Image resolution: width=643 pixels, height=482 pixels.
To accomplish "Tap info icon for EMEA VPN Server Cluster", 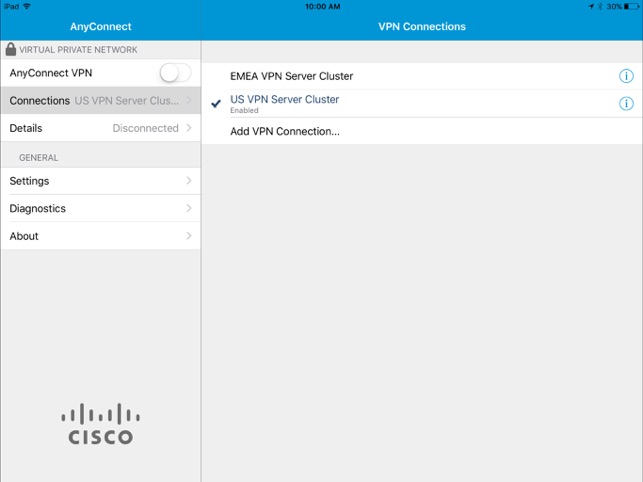I will [626, 76].
